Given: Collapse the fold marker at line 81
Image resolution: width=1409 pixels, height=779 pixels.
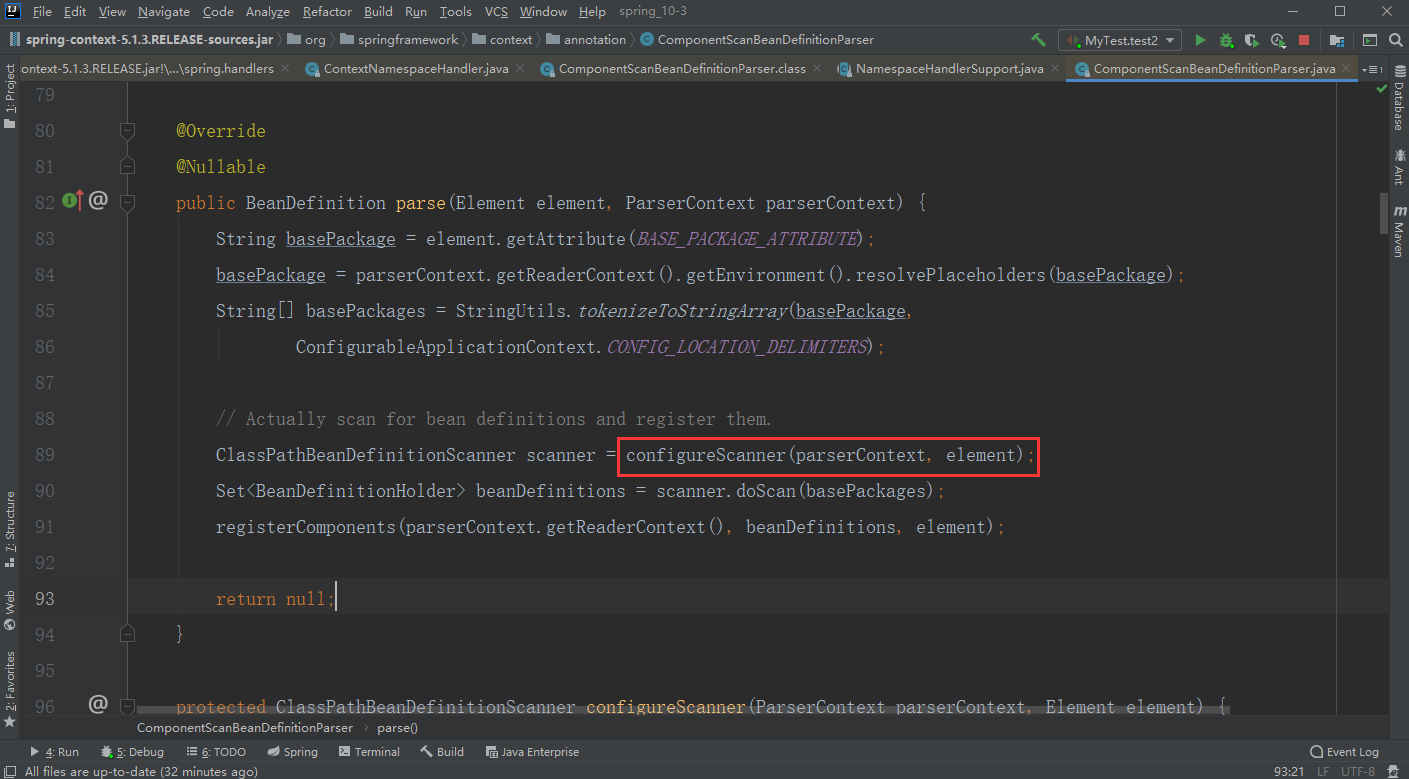Looking at the screenshot, I should coord(127,166).
